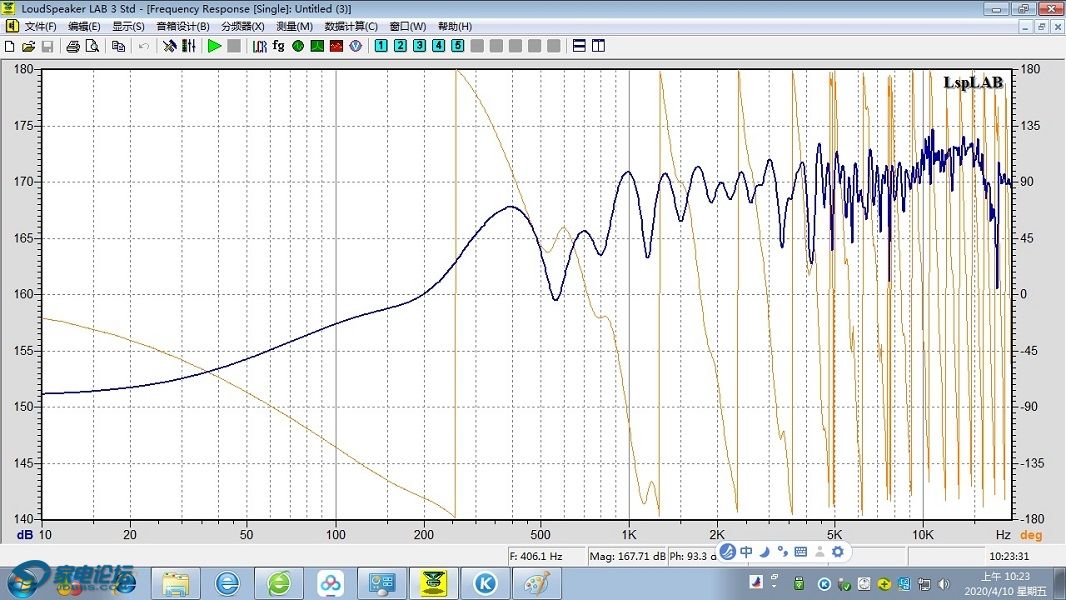Image resolution: width=1066 pixels, height=600 pixels.
Task: Open the LCR meter tool
Action: (x=259, y=46)
